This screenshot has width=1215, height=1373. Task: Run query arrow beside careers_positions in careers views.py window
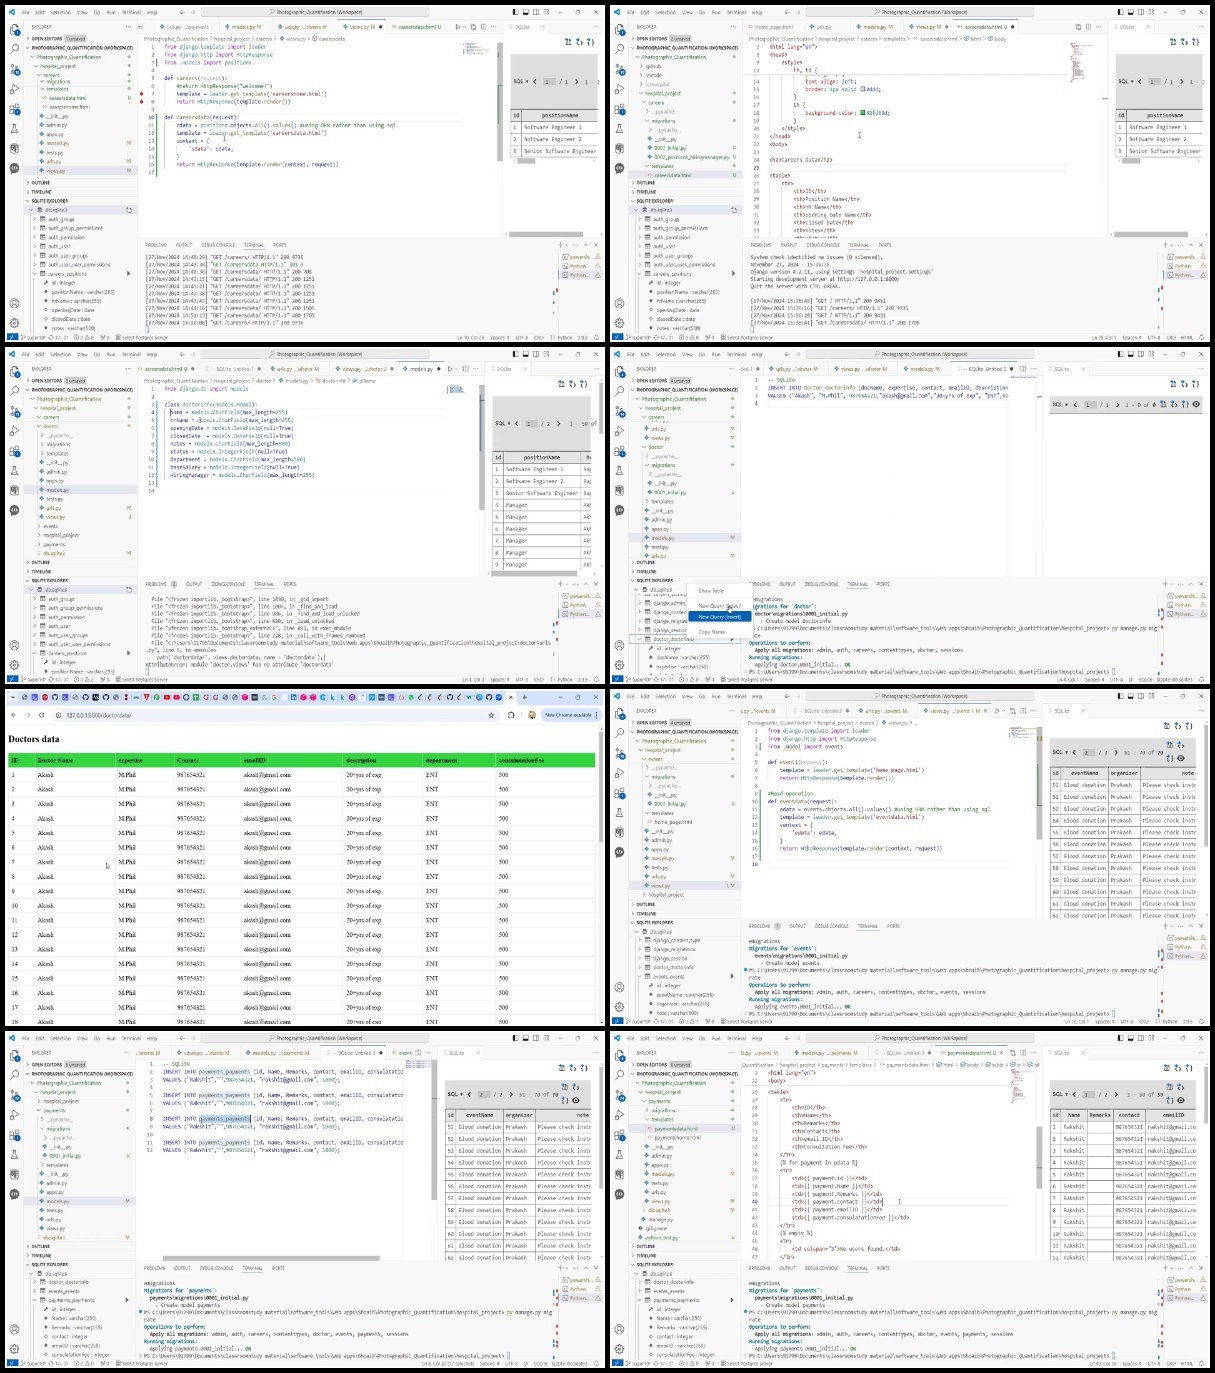(x=128, y=274)
